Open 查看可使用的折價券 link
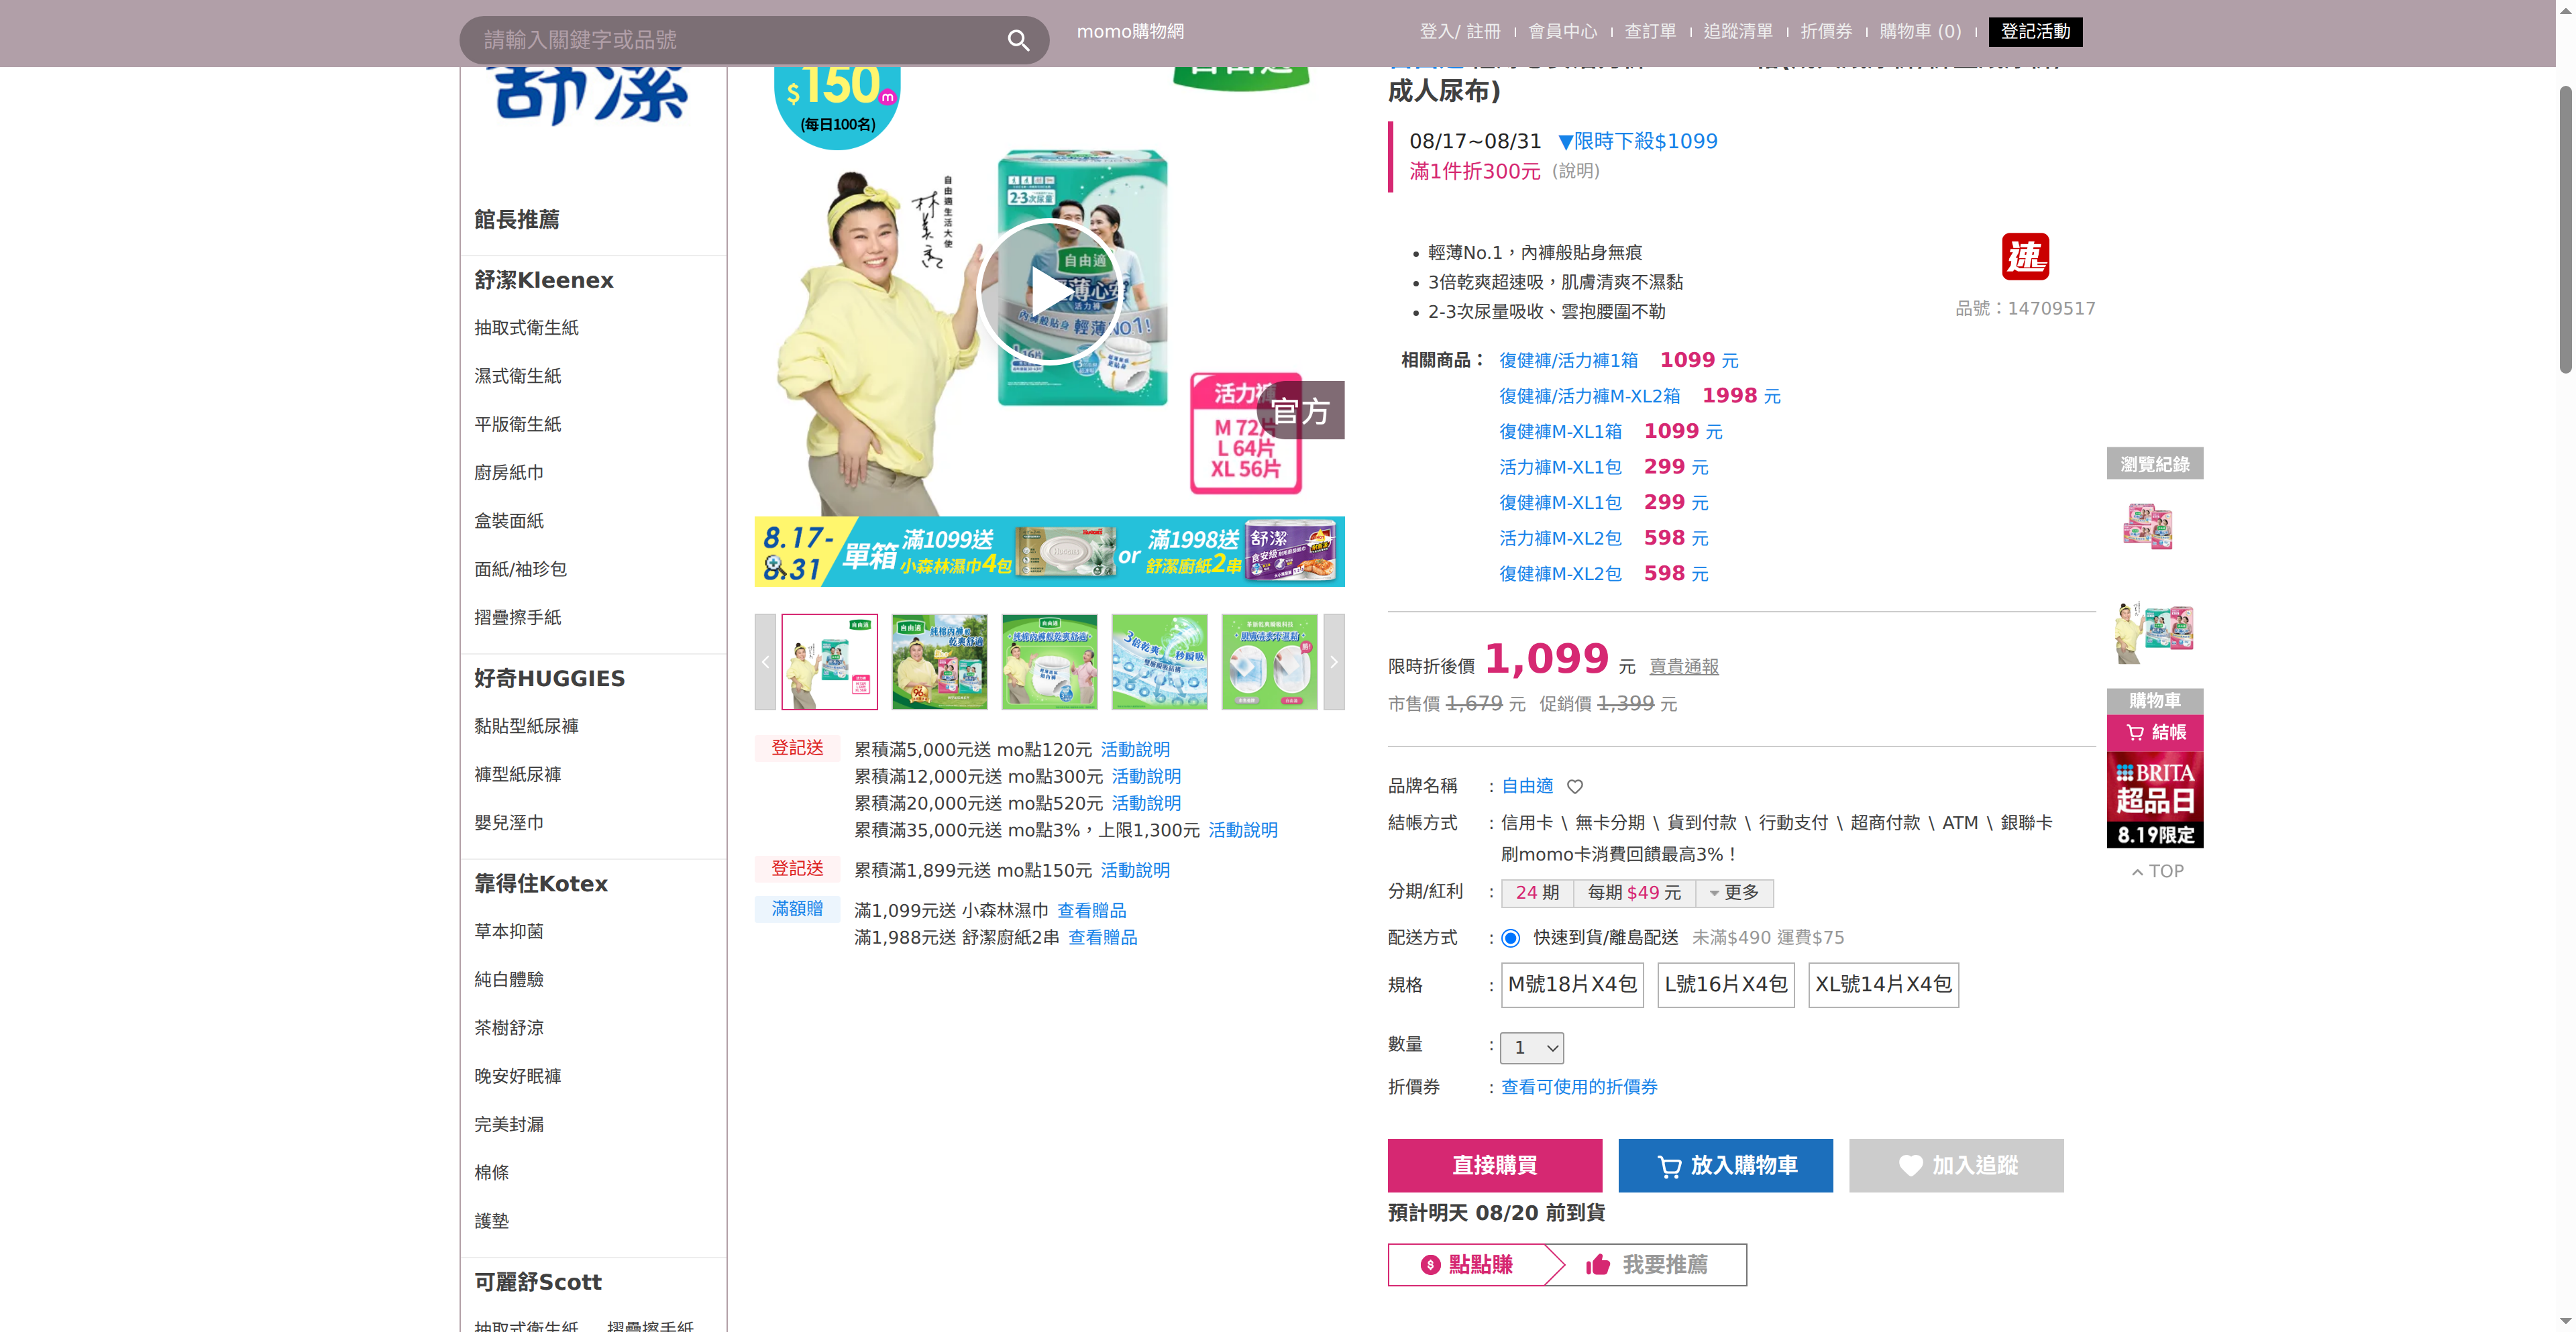The height and width of the screenshot is (1332, 2576). click(1579, 1087)
